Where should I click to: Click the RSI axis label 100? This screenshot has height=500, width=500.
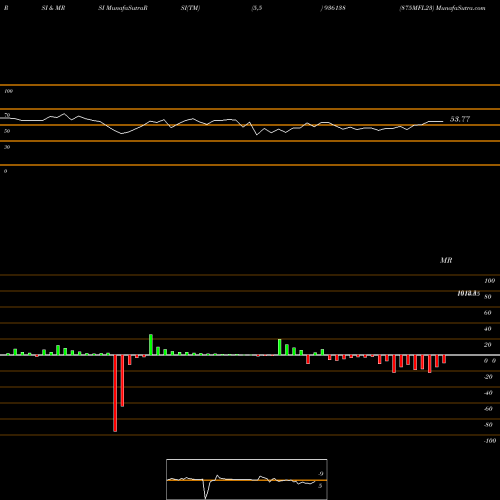pyautogui.click(x=8, y=91)
